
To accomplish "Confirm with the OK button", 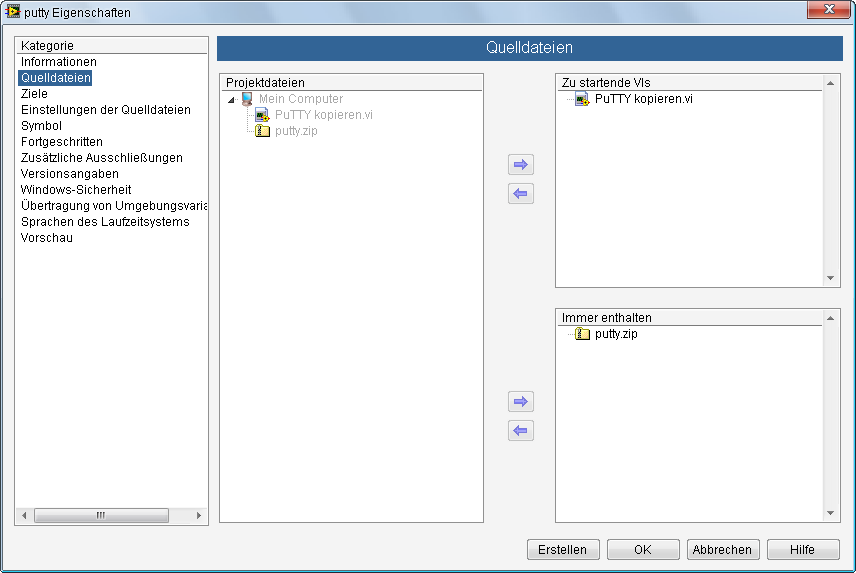I will 643,550.
